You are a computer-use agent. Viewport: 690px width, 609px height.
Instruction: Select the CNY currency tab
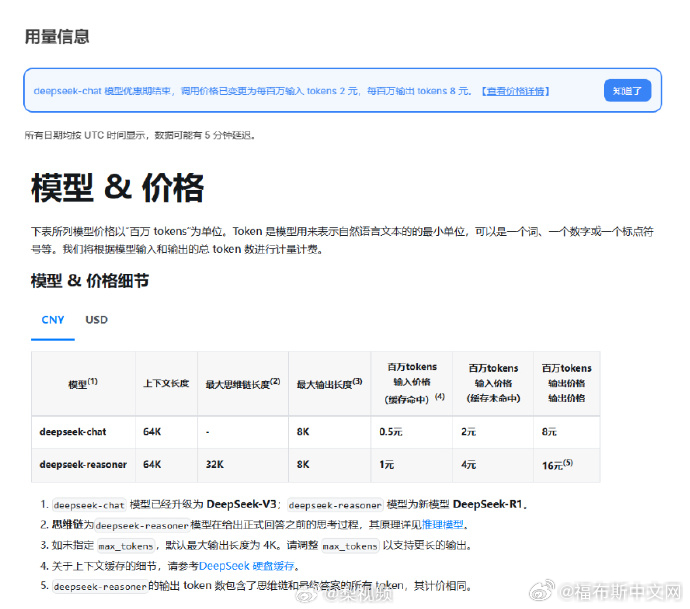(53, 320)
